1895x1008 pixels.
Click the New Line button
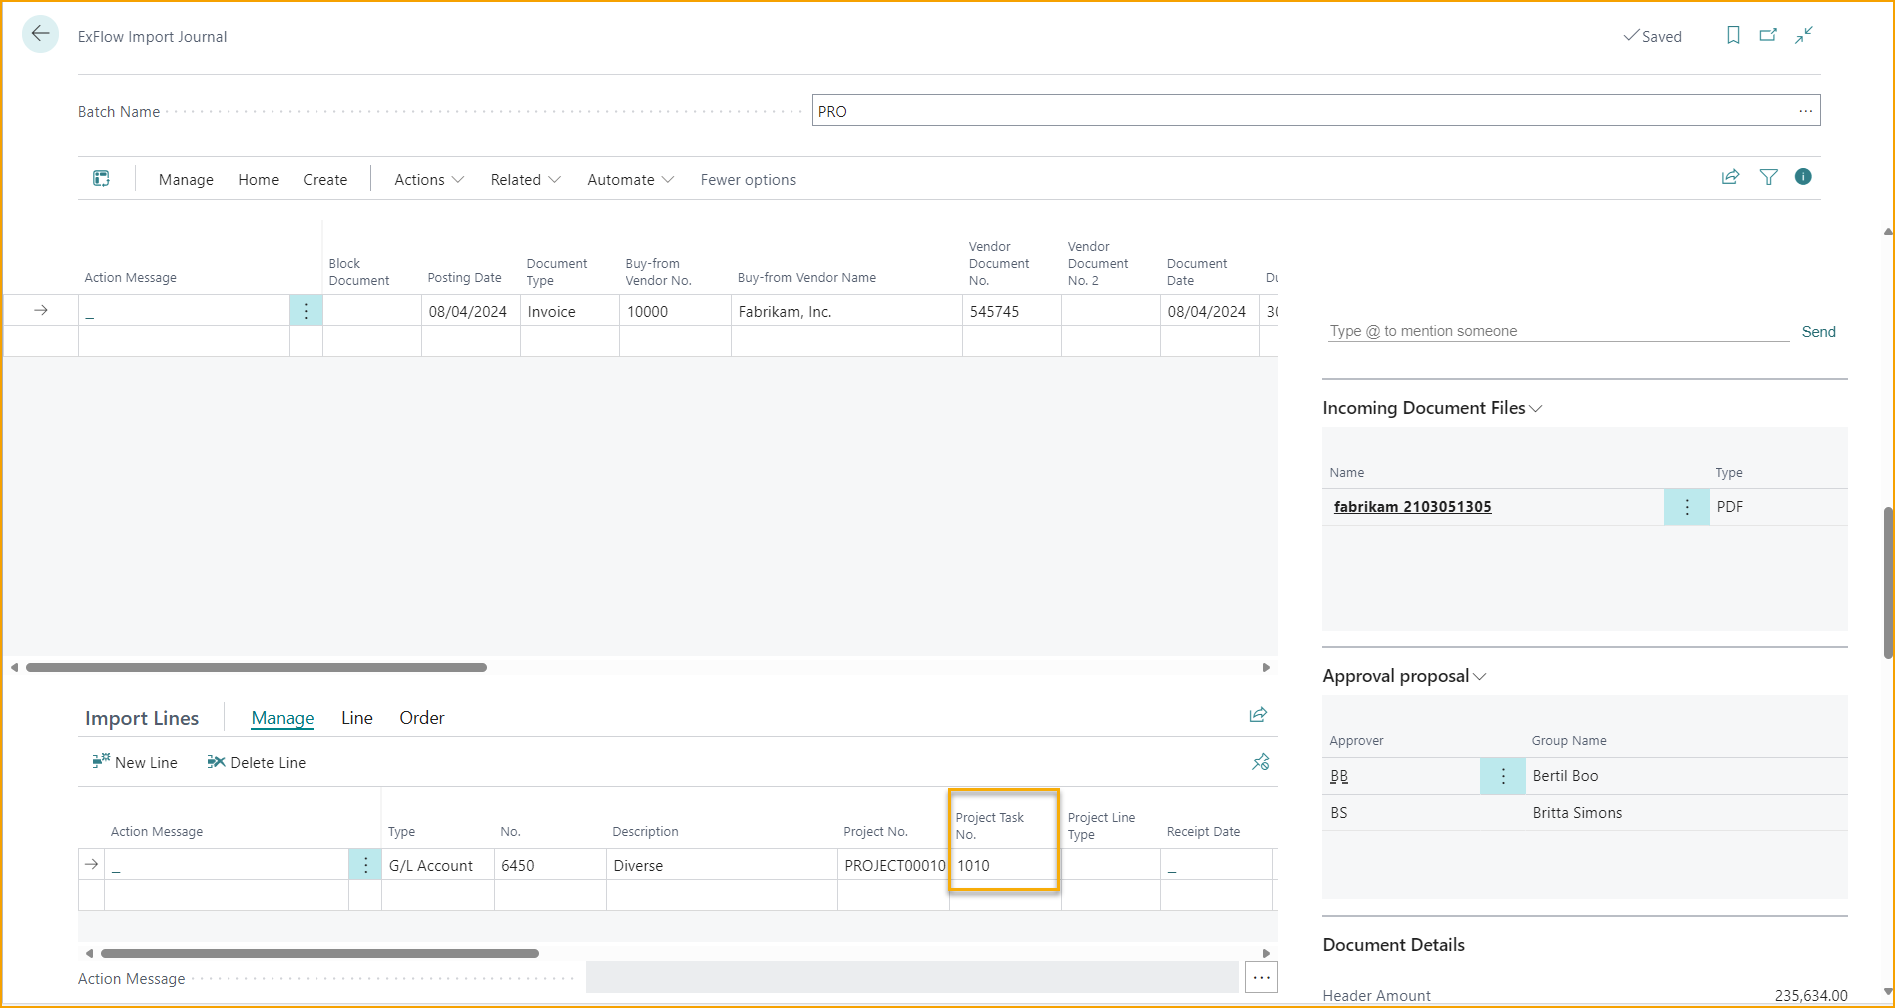tap(135, 762)
